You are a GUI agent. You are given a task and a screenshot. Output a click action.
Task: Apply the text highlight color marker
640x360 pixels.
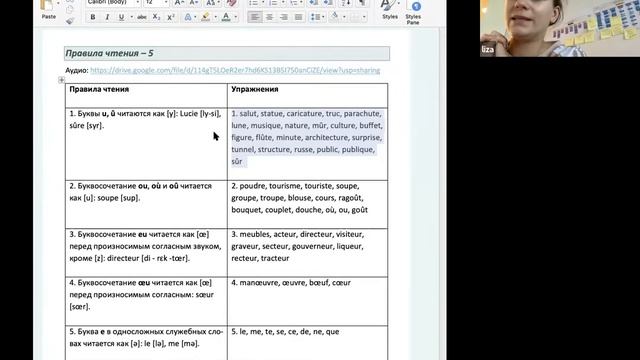pyautogui.click(x=206, y=17)
